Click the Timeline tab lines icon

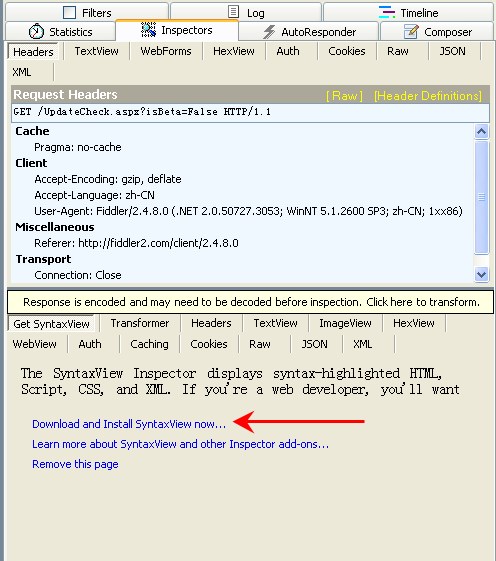(387, 12)
